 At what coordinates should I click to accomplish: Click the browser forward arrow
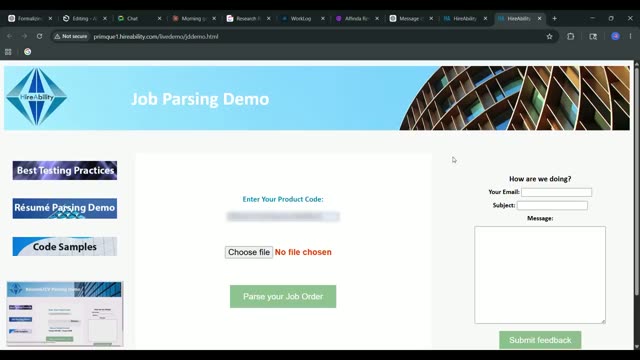24,36
